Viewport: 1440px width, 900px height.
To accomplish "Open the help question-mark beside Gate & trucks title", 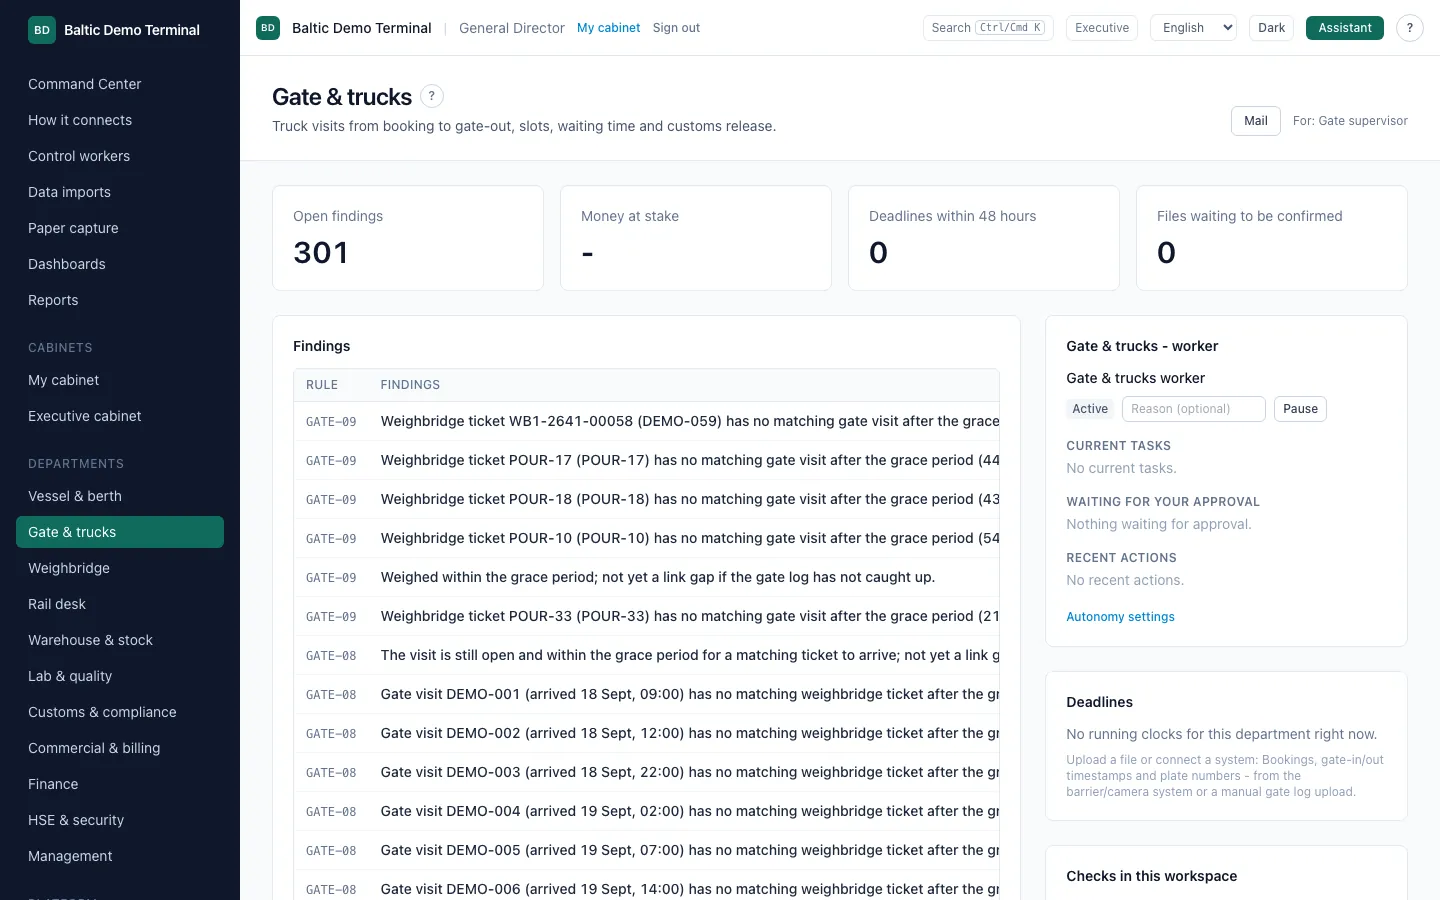I will point(431,96).
